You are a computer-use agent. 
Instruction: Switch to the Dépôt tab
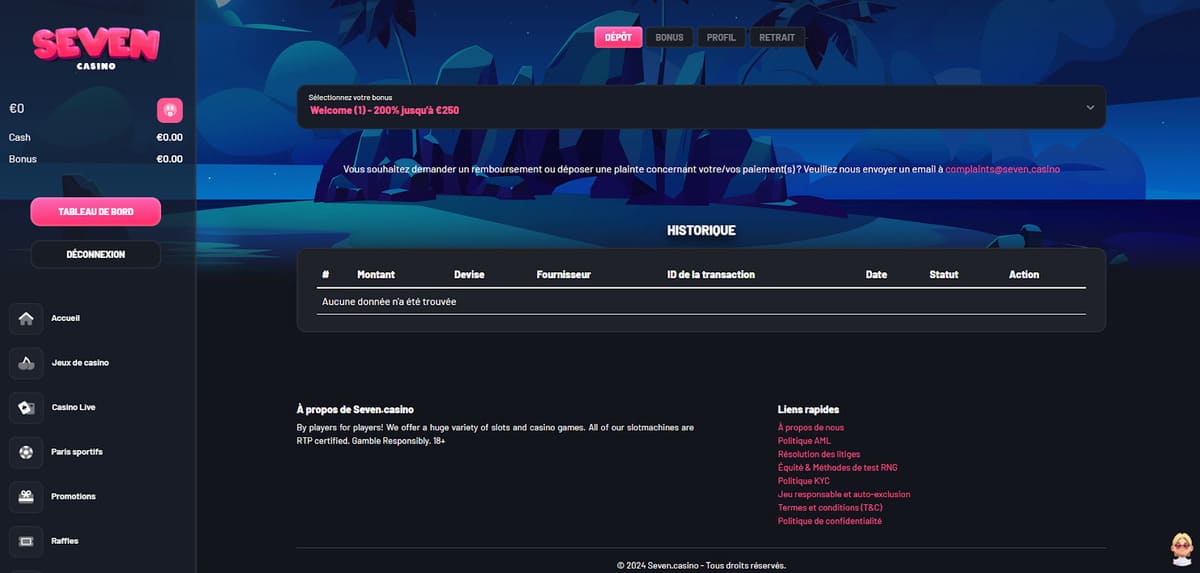618,37
